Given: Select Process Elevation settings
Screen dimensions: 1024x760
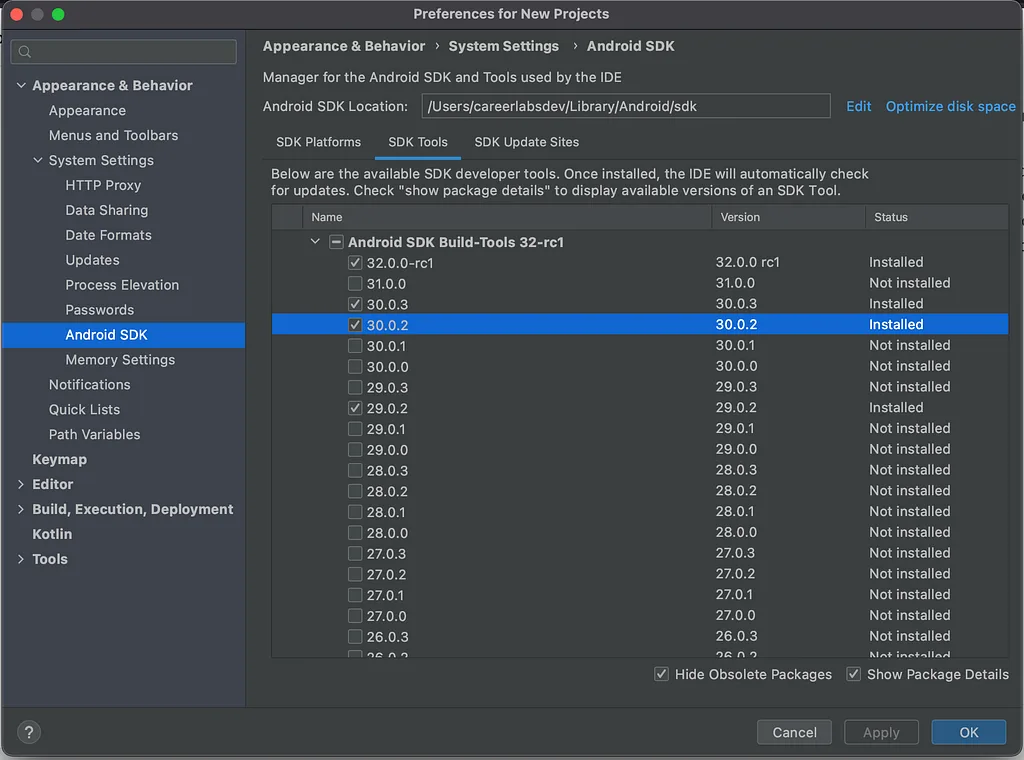Looking at the screenshot, I should [121, 285].
